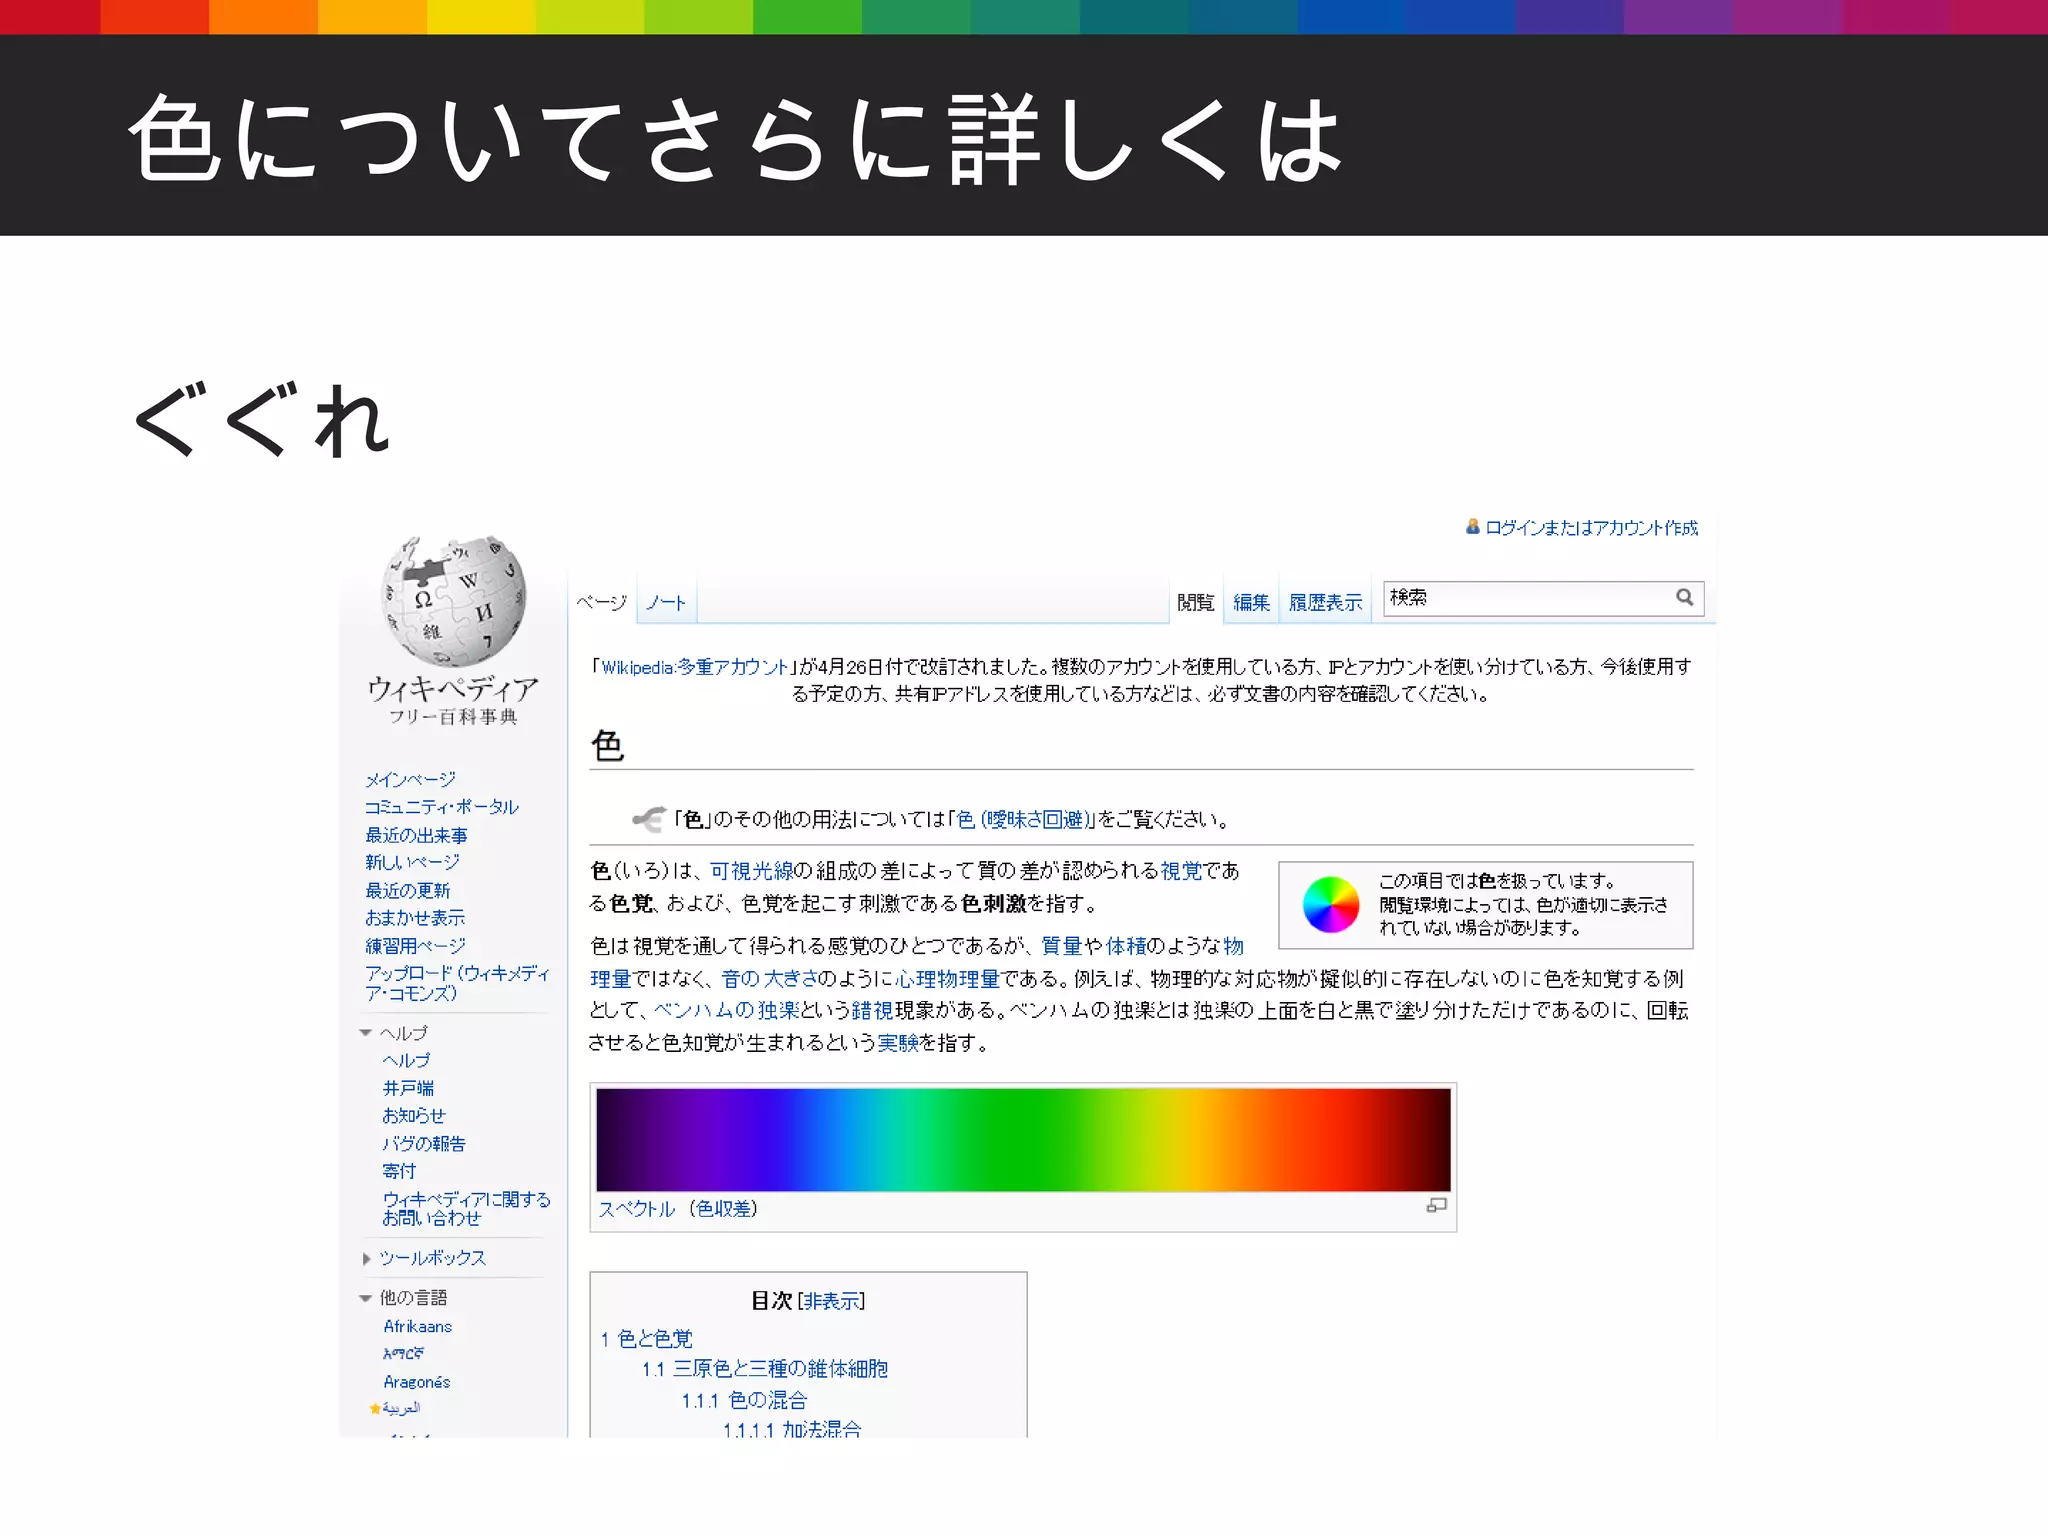Open the ヘルプ link under the ヘルプ heading

point(406,1060)
